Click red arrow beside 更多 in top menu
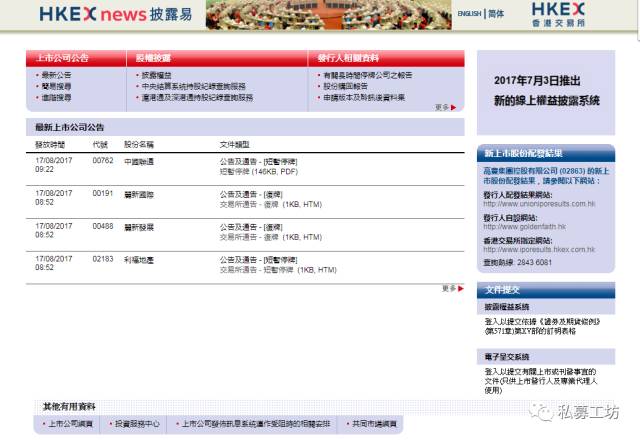This screenshot has height=440, width=640. (x=453, y=107)
